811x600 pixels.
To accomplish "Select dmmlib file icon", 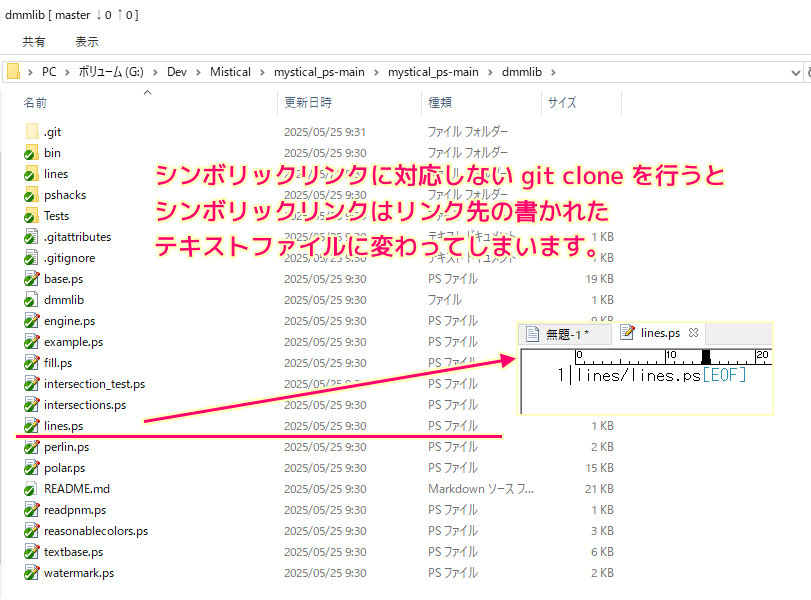I will 32,300.
